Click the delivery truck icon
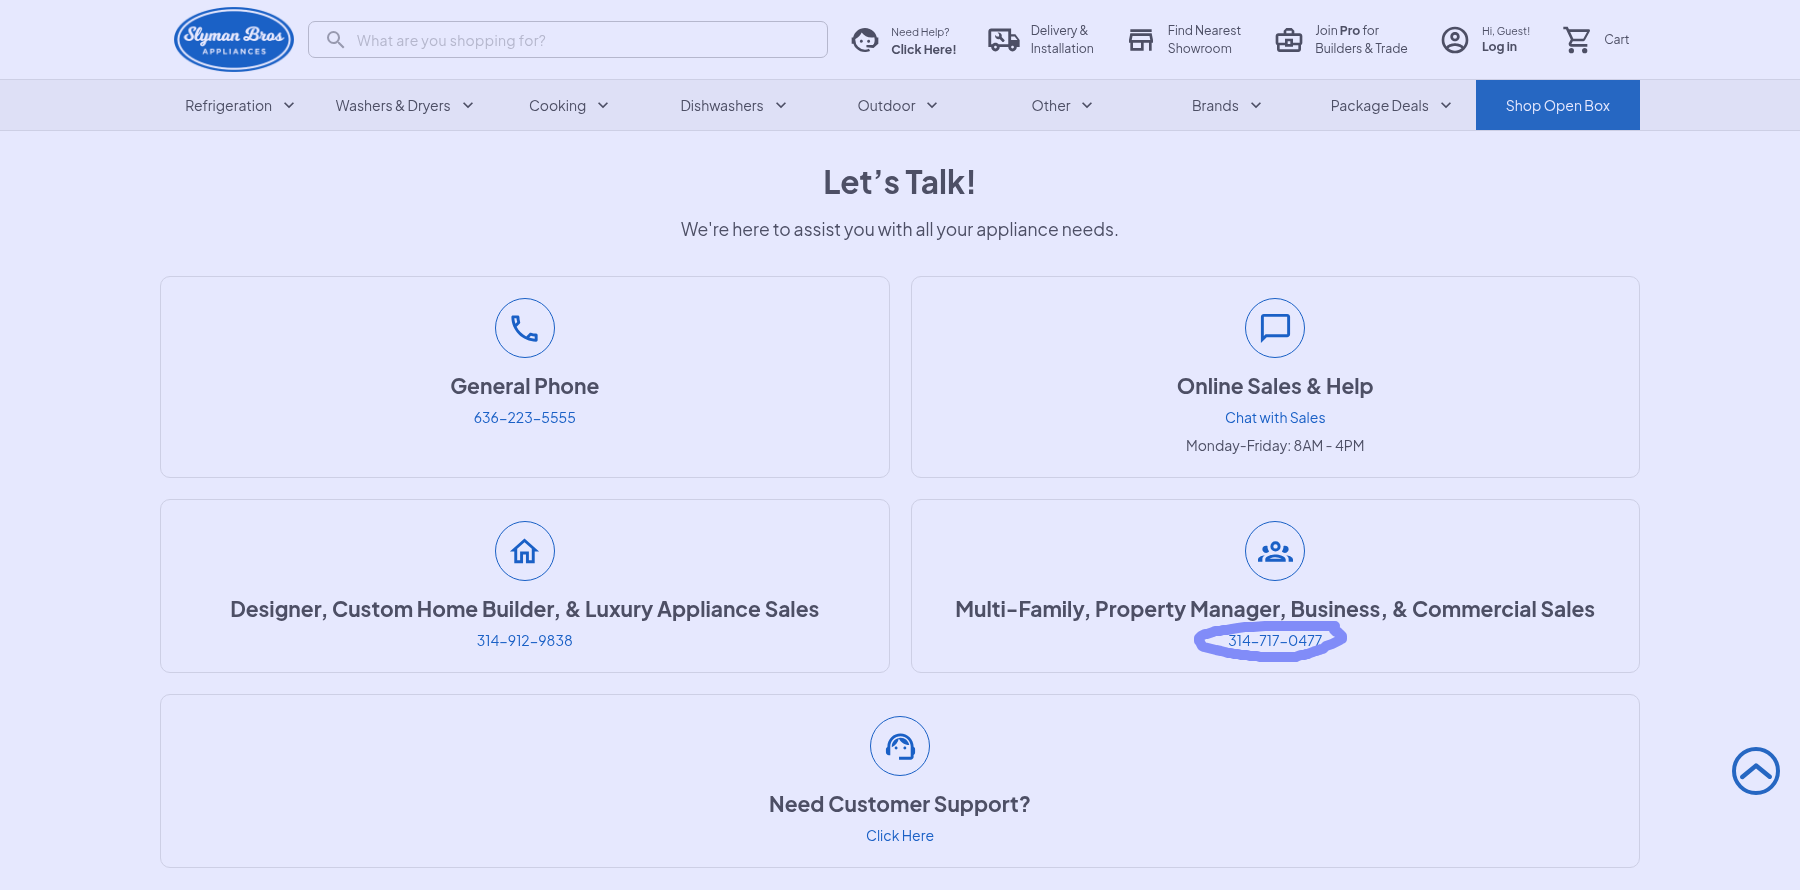Image resolution: width=1800 pixels, height=890 pixels. click(x=1003, y=40)
